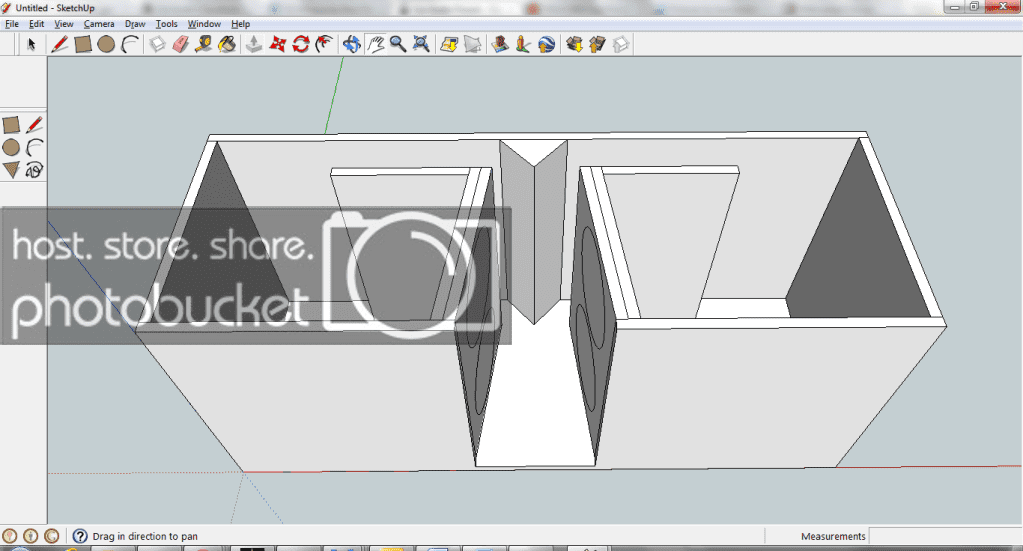Click the third round status bar icon
Viewport: 1023px width, 551px height.
click(x=52, y=536)
